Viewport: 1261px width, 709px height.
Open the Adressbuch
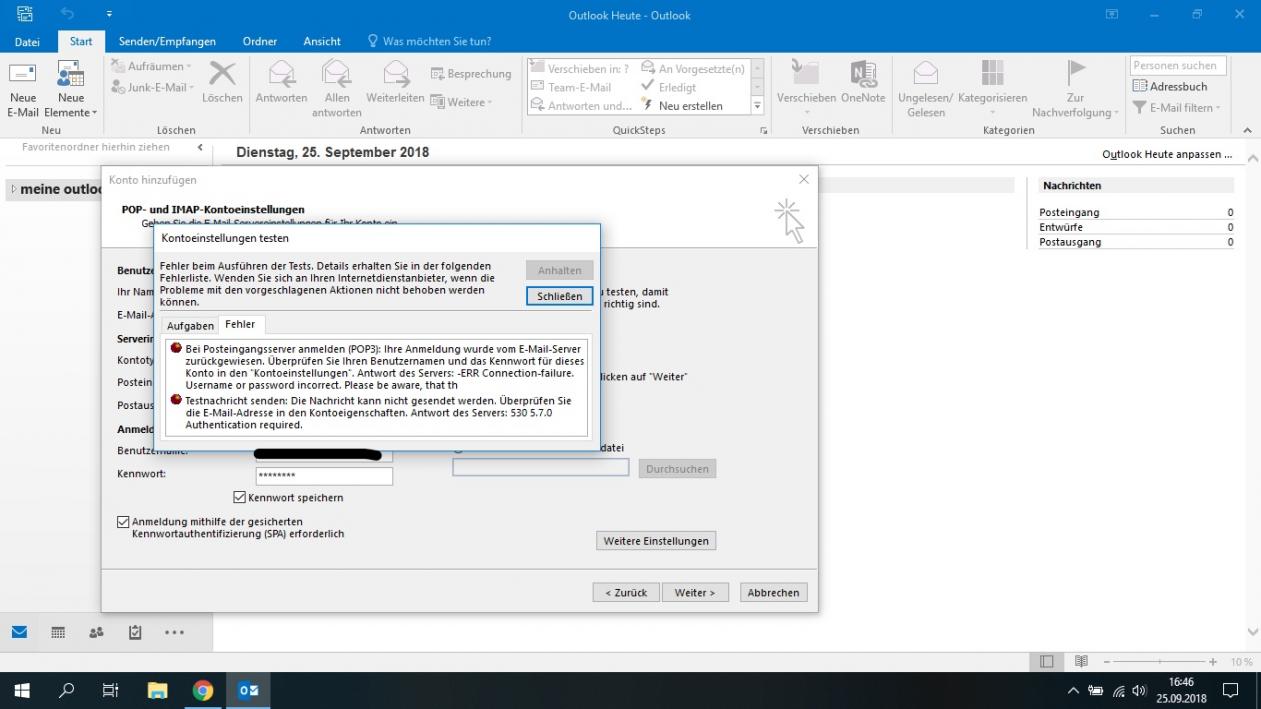[1170, 87]
